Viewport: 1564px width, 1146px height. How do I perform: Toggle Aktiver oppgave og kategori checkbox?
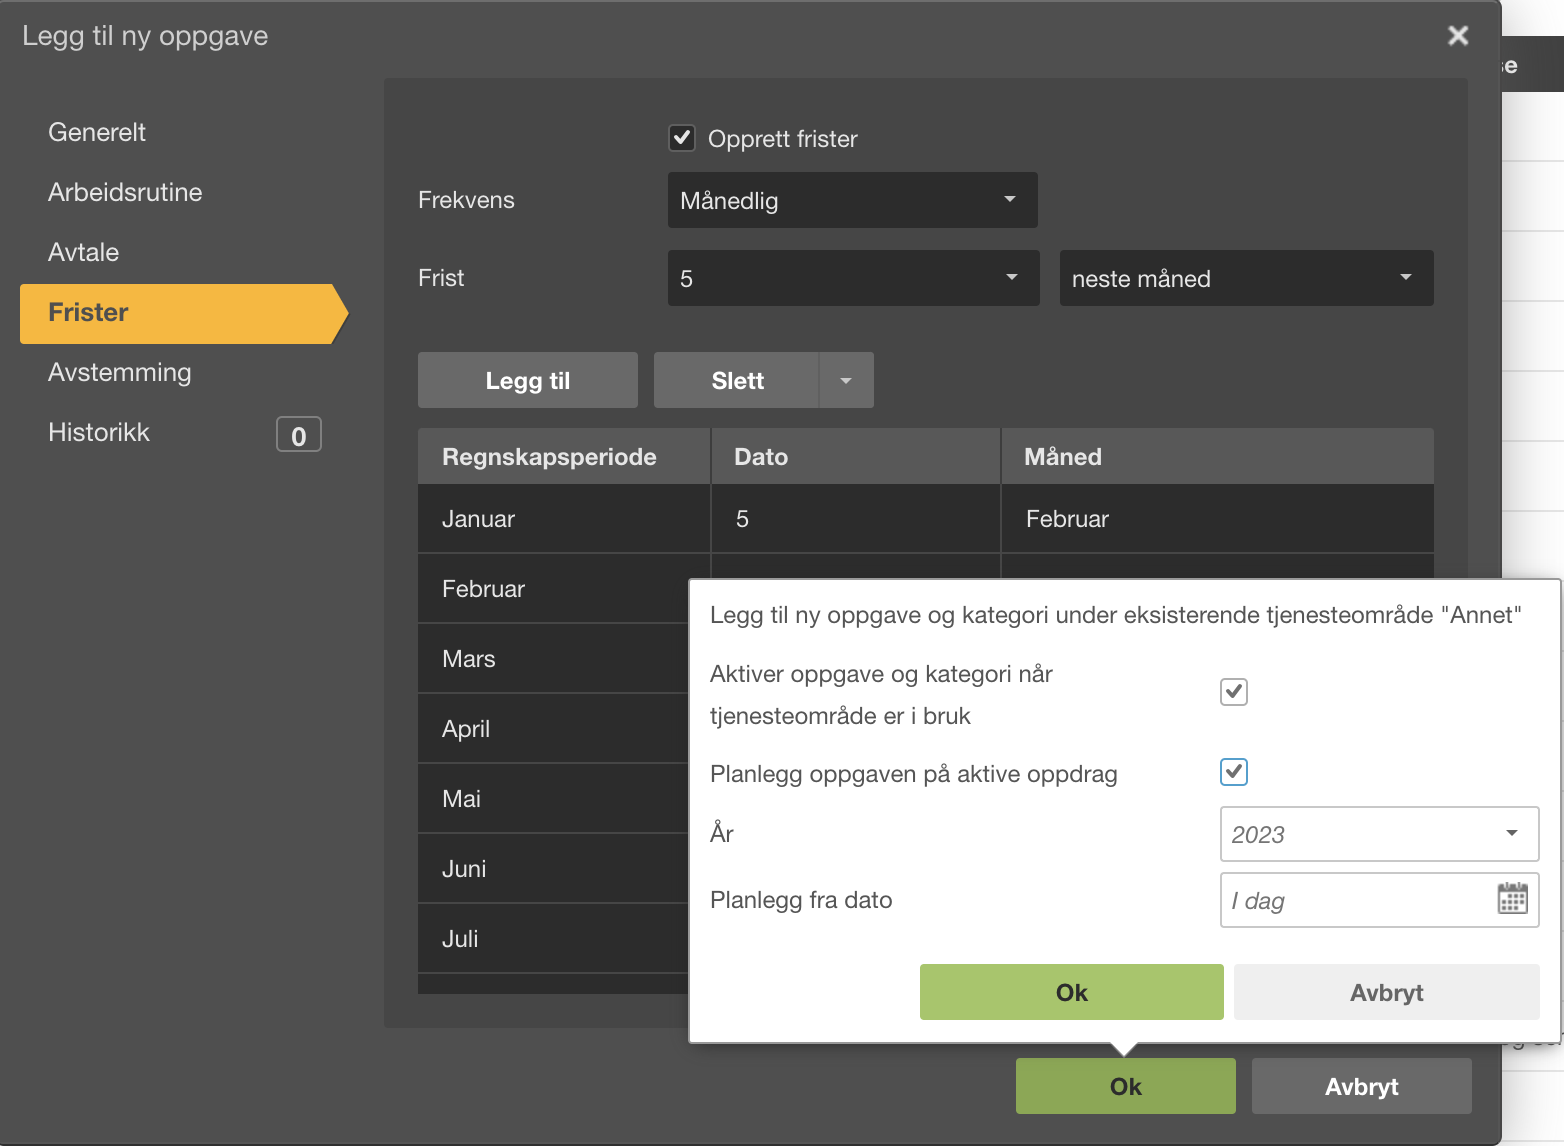[x=1234, y=692]
